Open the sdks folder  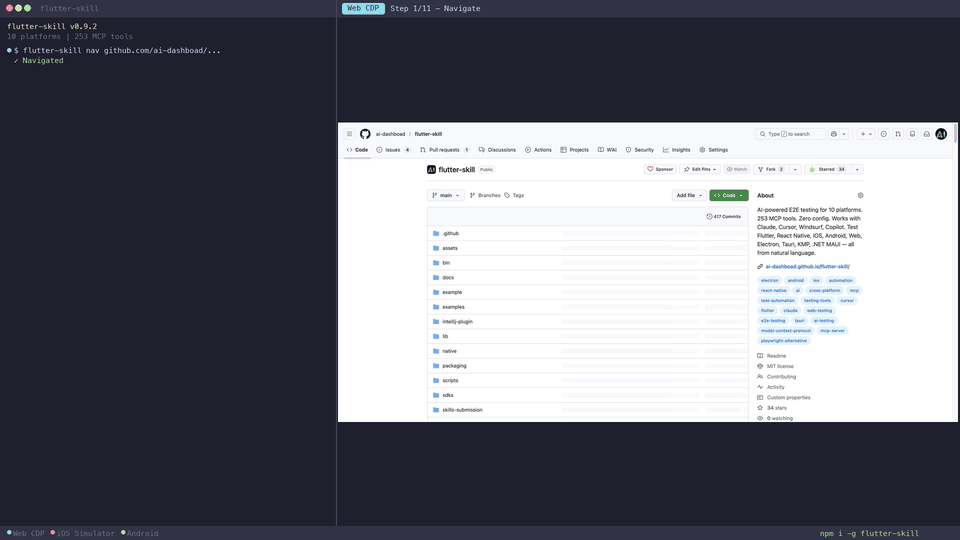coord(448,395)
